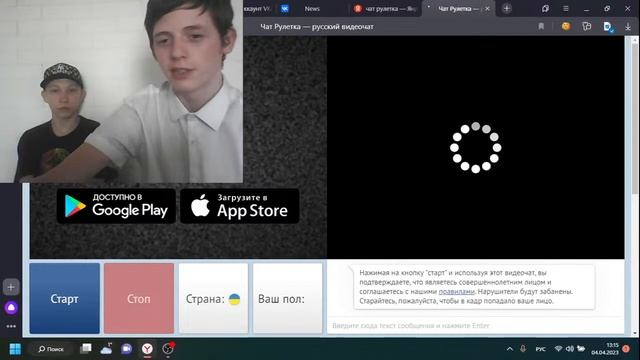The height and width of the screenshot is (360, 640).
Task: Open the weather widget taskbar icon
Action: point(107,349)
